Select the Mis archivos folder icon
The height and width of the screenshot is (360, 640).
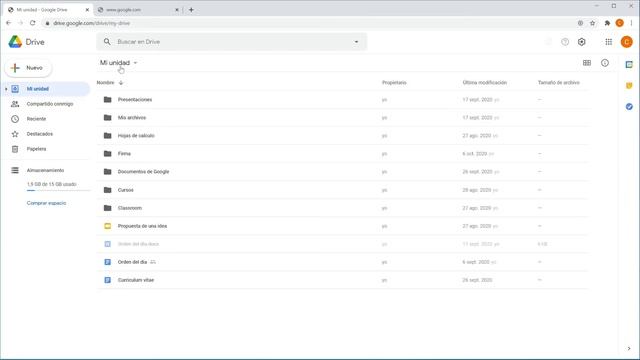click(107, 118)
